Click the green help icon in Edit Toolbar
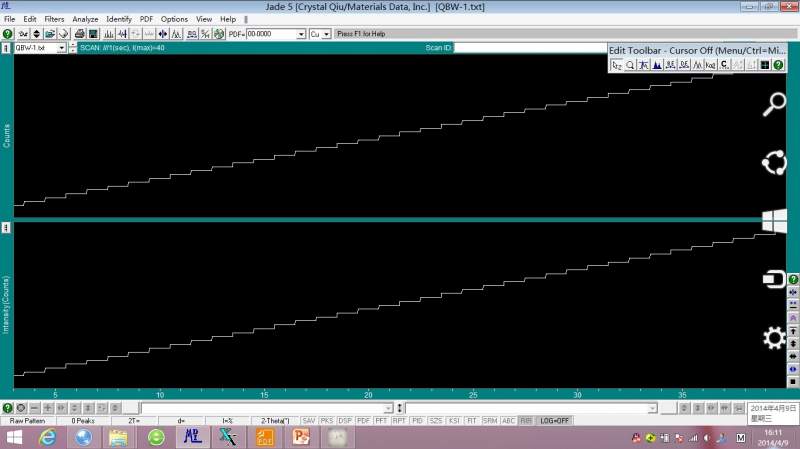 click(x=778, y=65)
